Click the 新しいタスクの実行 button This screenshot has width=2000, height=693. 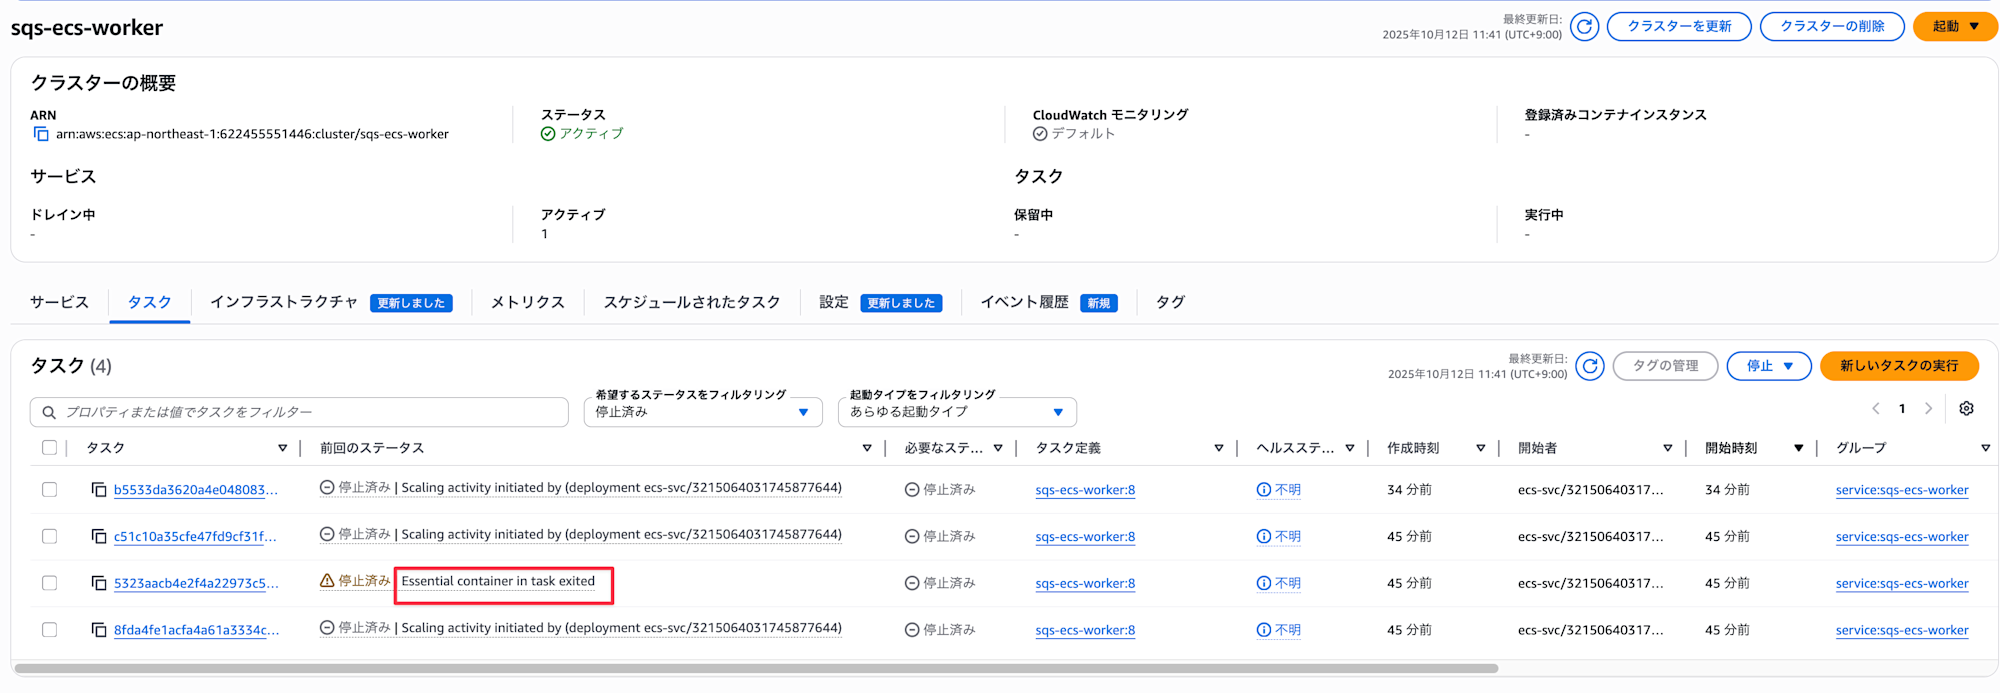click(x=1898, y=366)
